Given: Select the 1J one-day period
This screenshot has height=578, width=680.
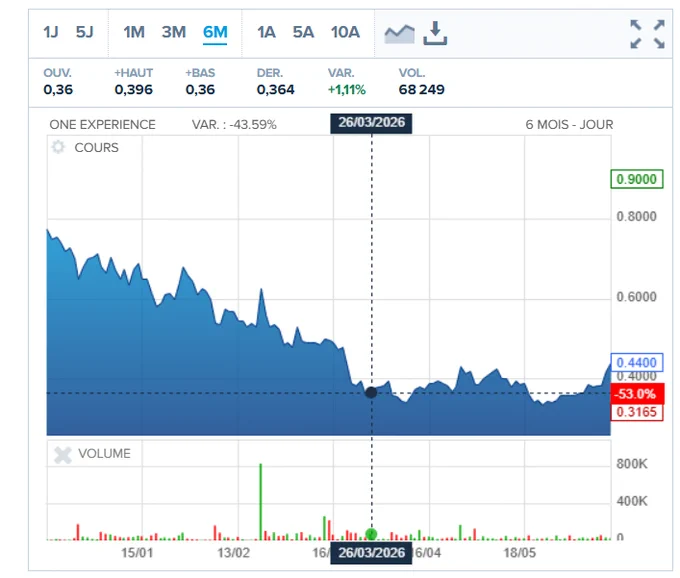Looking at the screenshot, I should pos(51,32).
